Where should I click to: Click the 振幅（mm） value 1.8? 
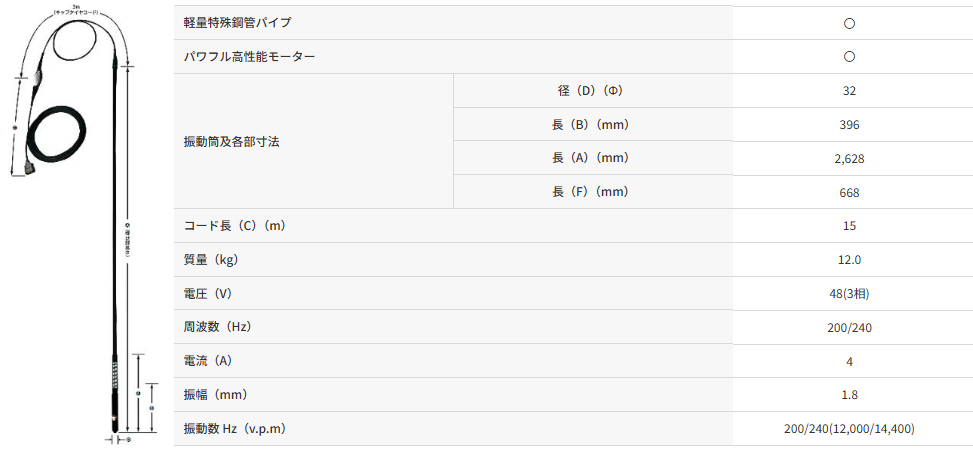point(849,395)
